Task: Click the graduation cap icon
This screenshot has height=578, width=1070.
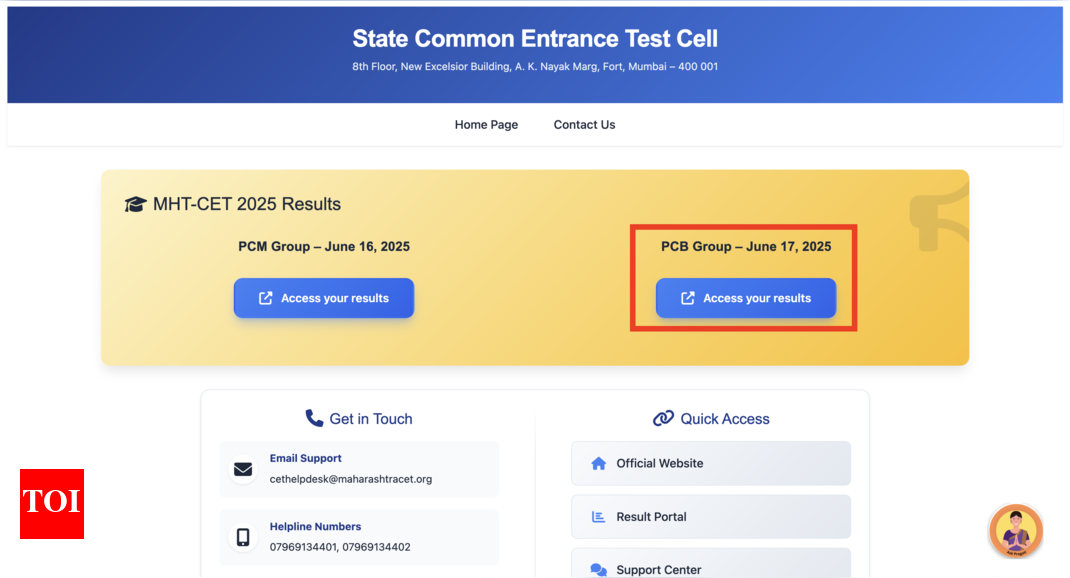Action: click(x=135, y=204)
